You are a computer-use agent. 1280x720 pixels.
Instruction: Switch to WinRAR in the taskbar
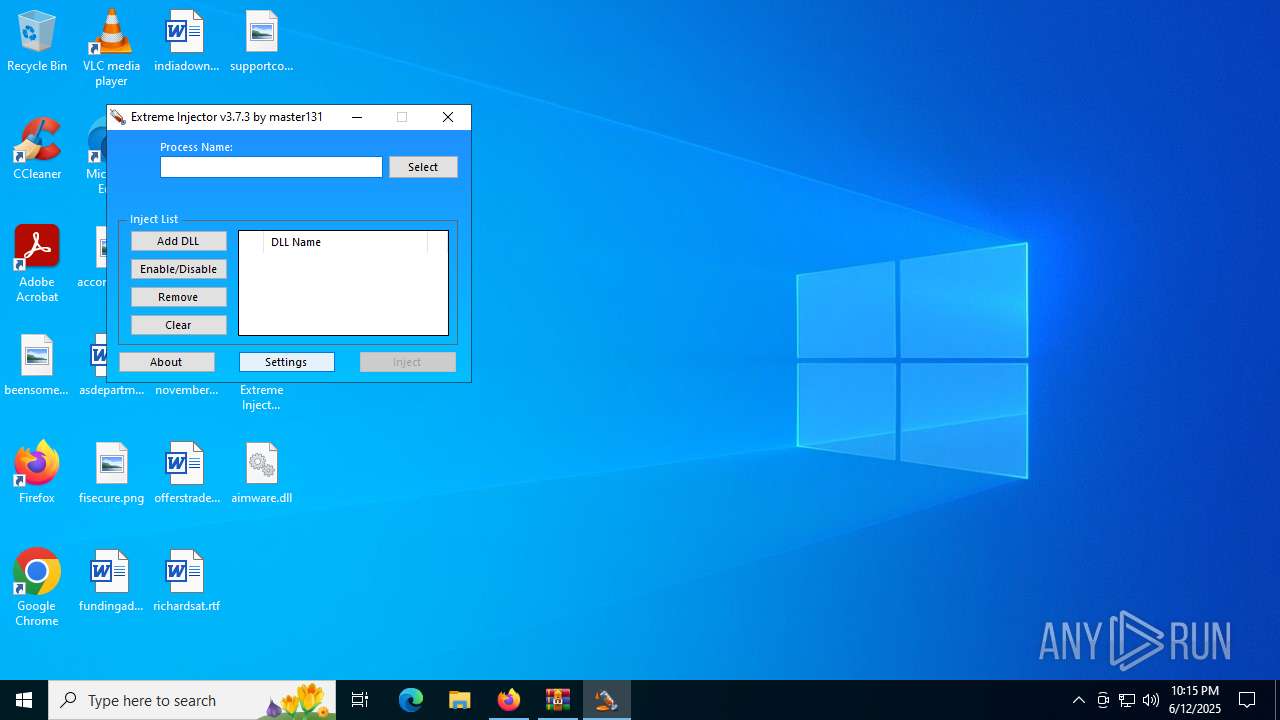(558, 700)
